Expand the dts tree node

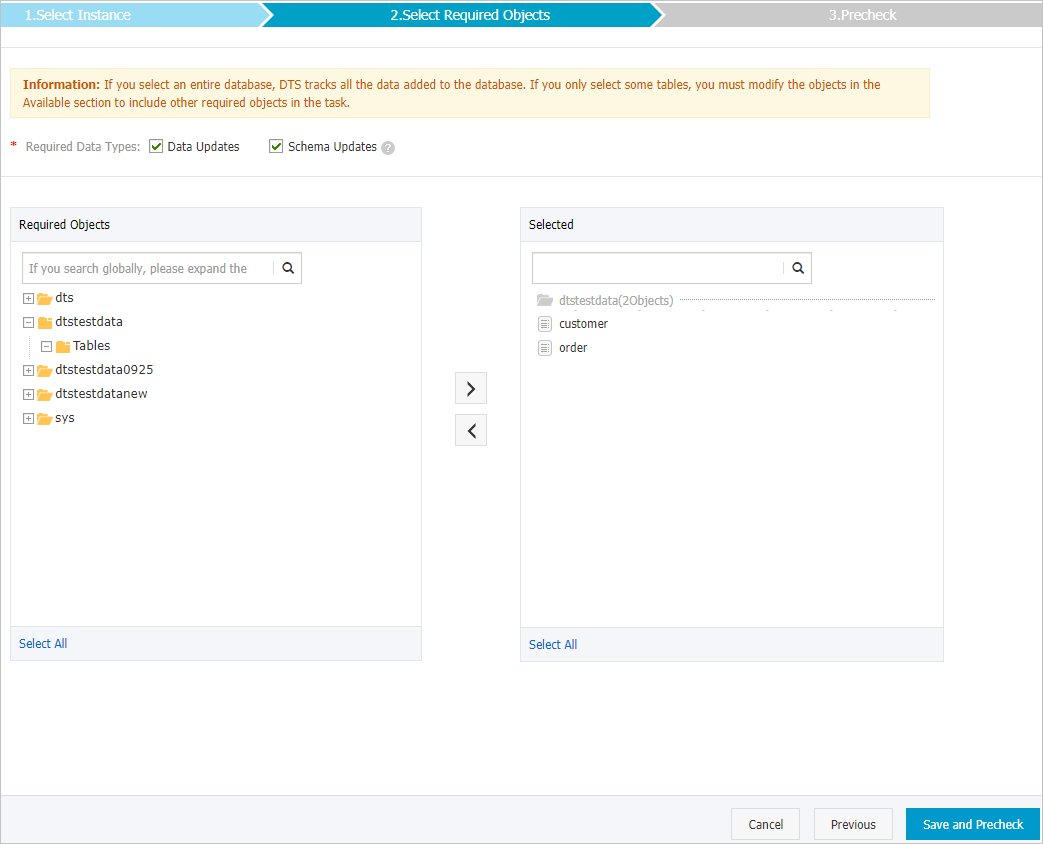[28, 297]
